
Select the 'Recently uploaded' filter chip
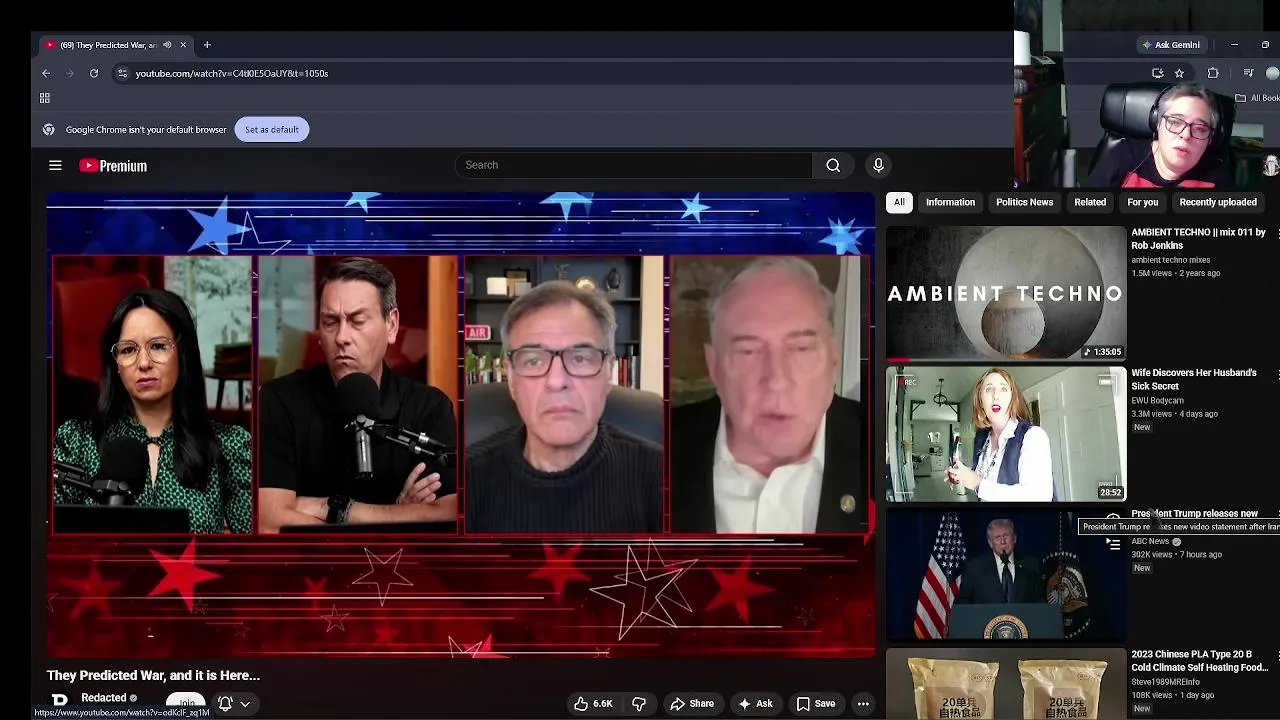(1218, 202)
